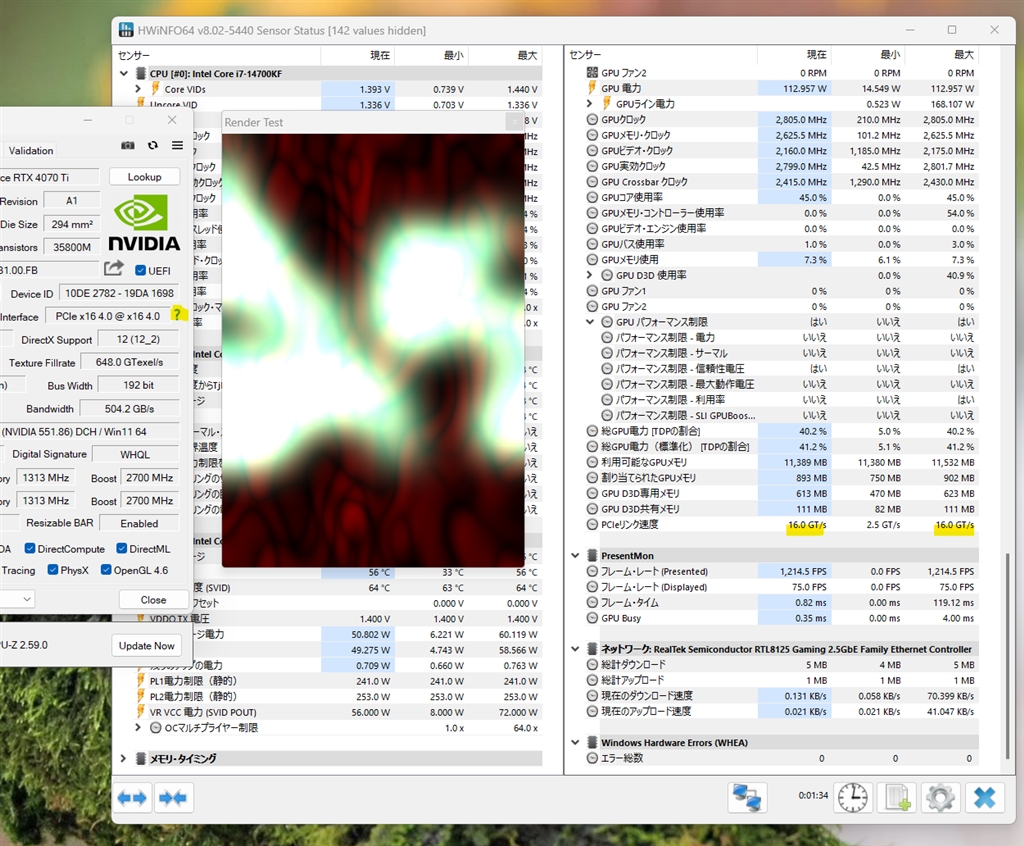This screenshot has height=846, width=1024.
Task: Click the right pane センサー column header
Action: (661, 54)
